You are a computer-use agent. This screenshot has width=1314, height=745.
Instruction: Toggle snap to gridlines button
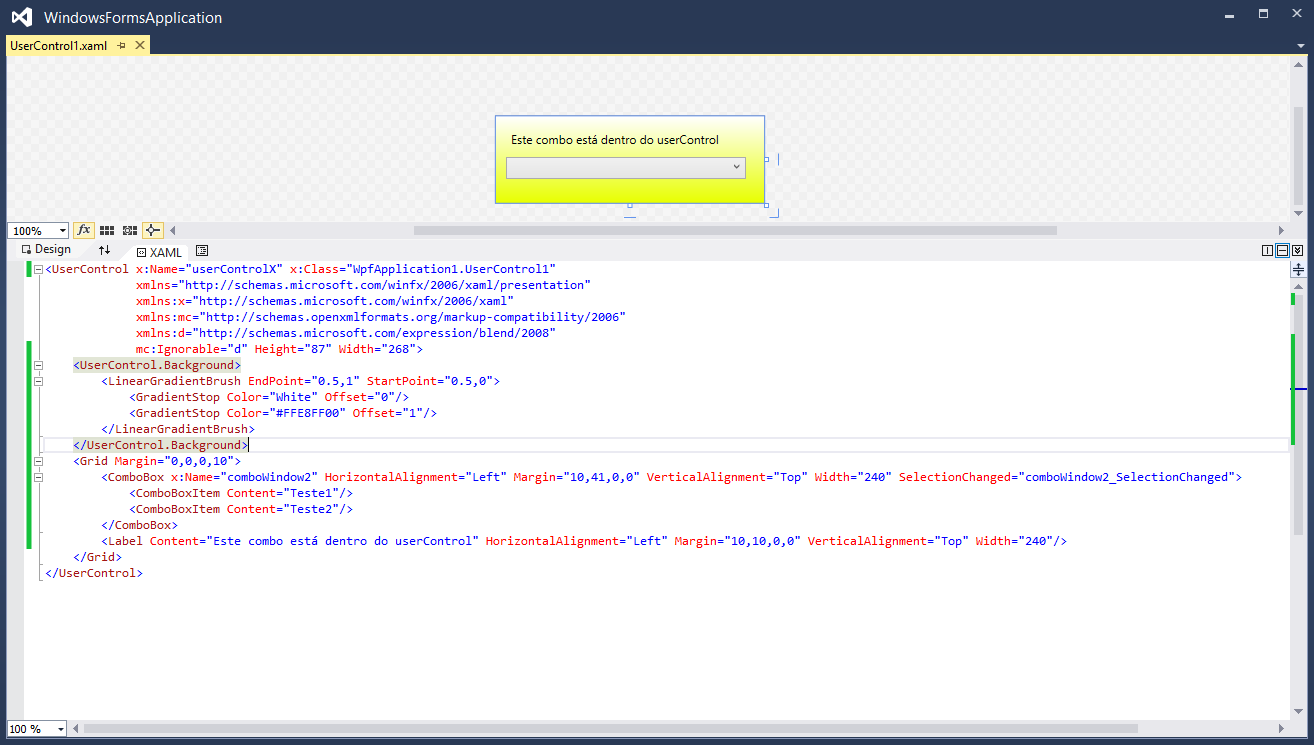pyautogui.click(x=130, y=230)
